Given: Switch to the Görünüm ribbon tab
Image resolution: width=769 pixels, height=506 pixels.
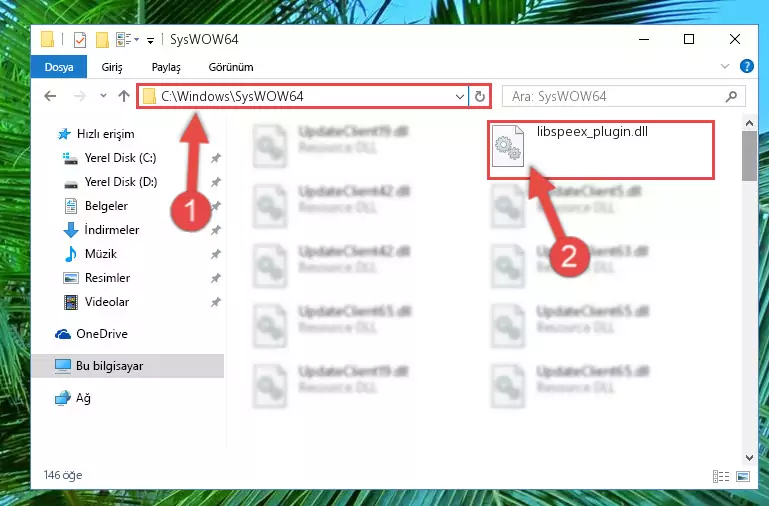Looking at the screenshot, I should click(231, 67).
